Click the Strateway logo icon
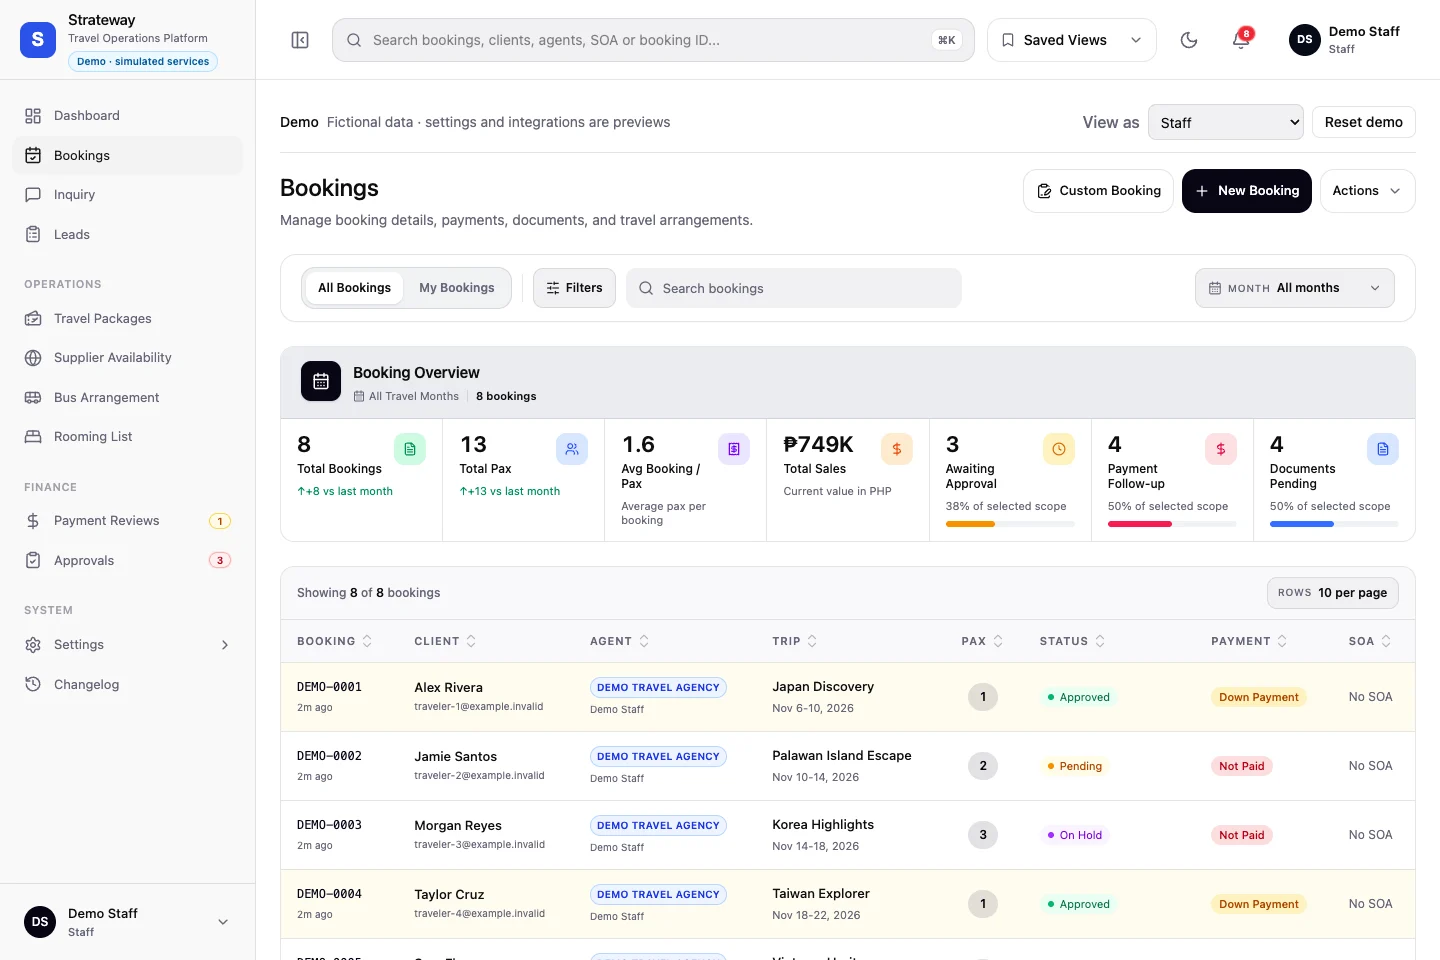1440x960 pixels. [38, 40]
